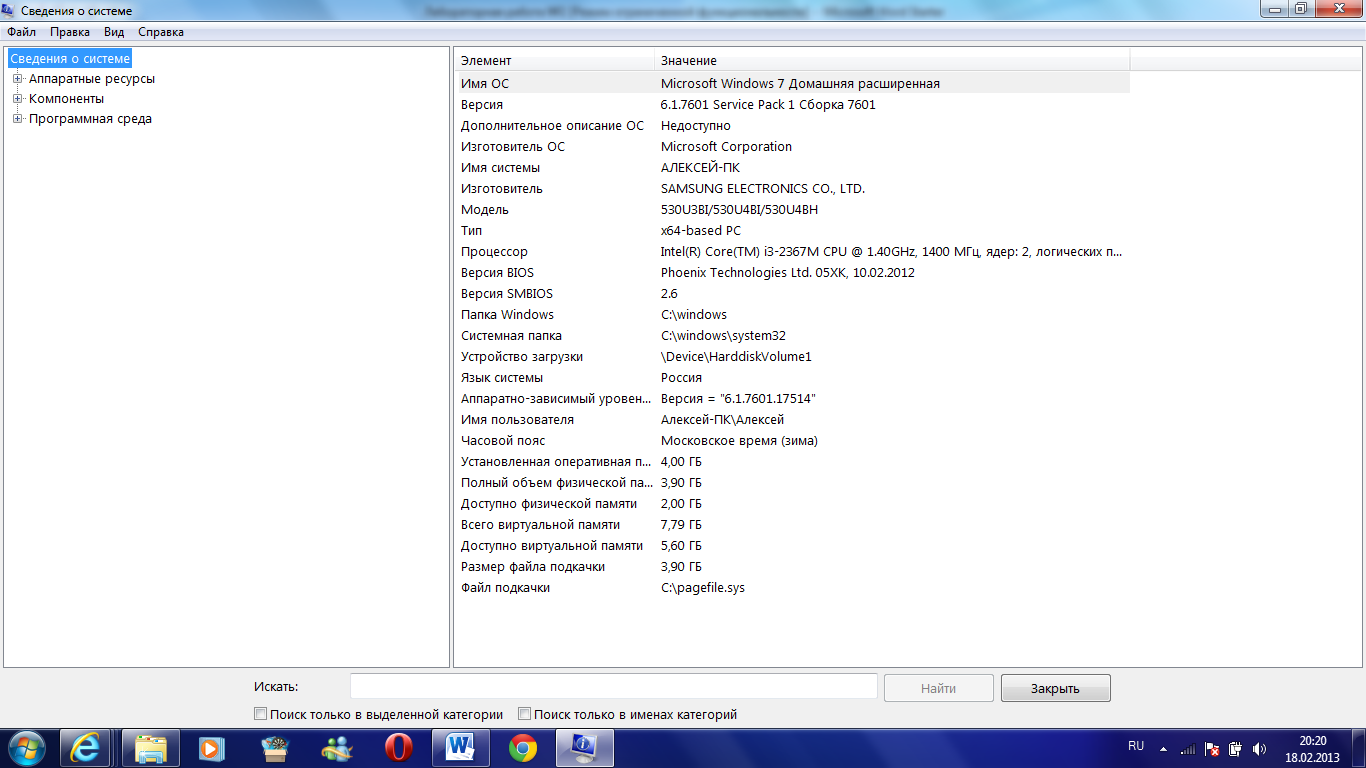Open Windows Explorer from taskbar
1366x768 pixels.
click(x=151, y=748)
